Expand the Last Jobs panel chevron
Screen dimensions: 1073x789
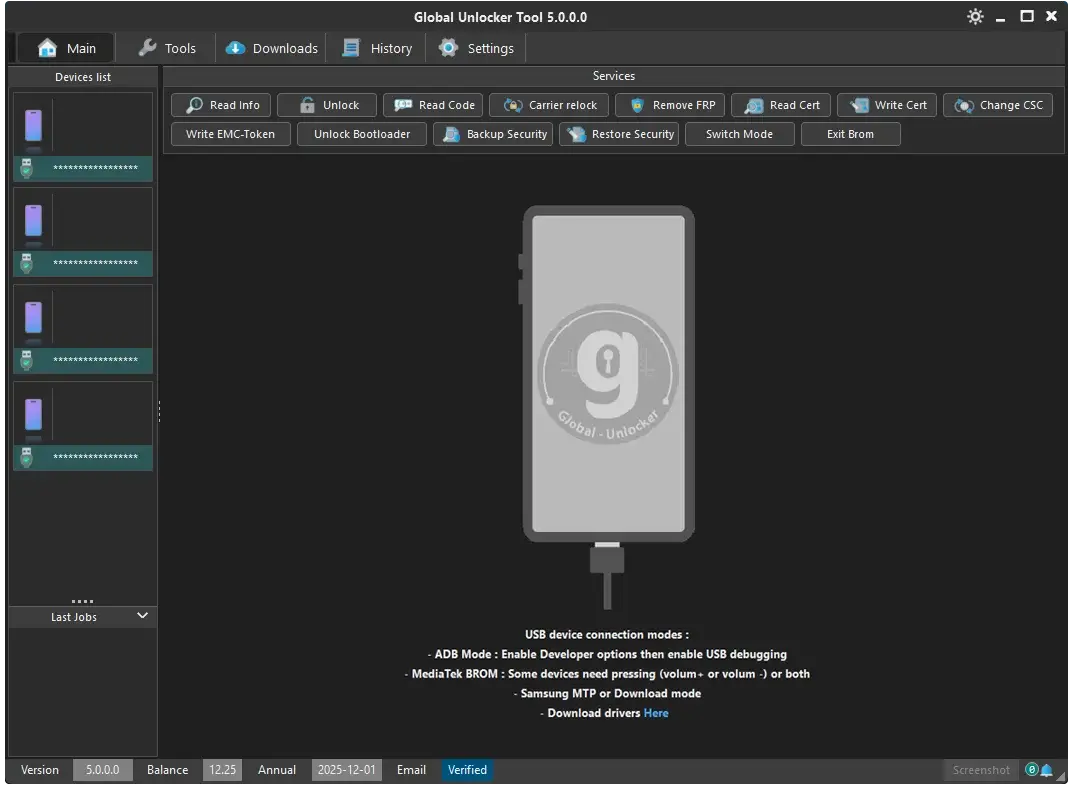click(142, 616)
